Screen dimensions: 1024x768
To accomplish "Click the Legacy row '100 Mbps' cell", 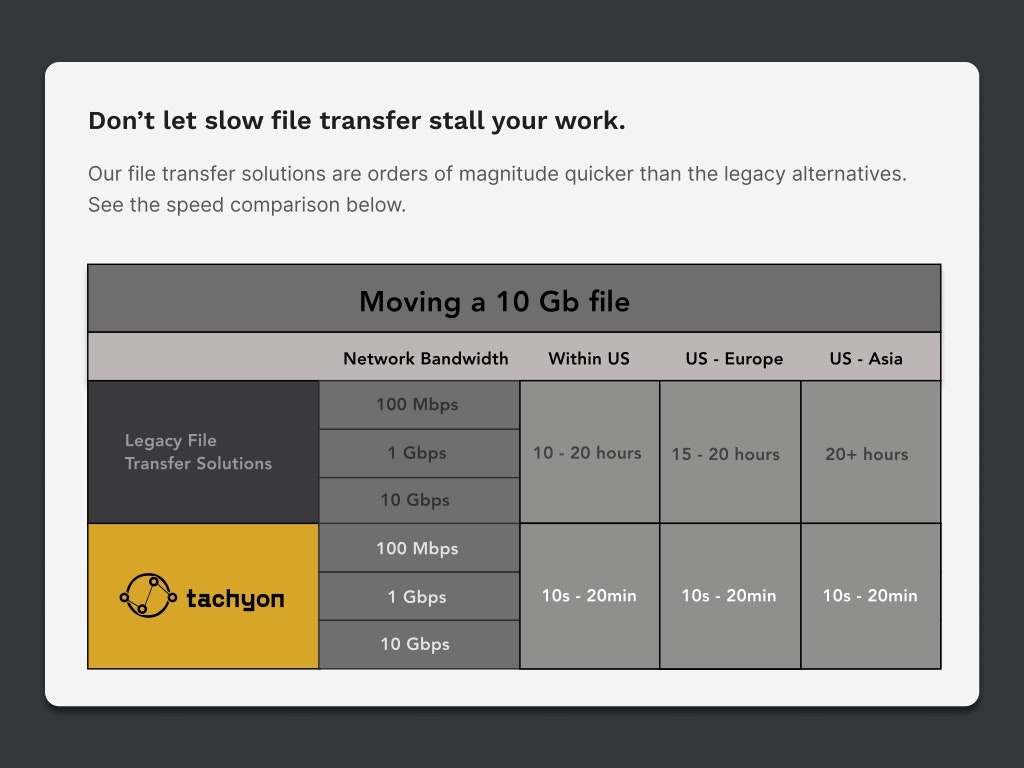I will (x=419, y=405).
